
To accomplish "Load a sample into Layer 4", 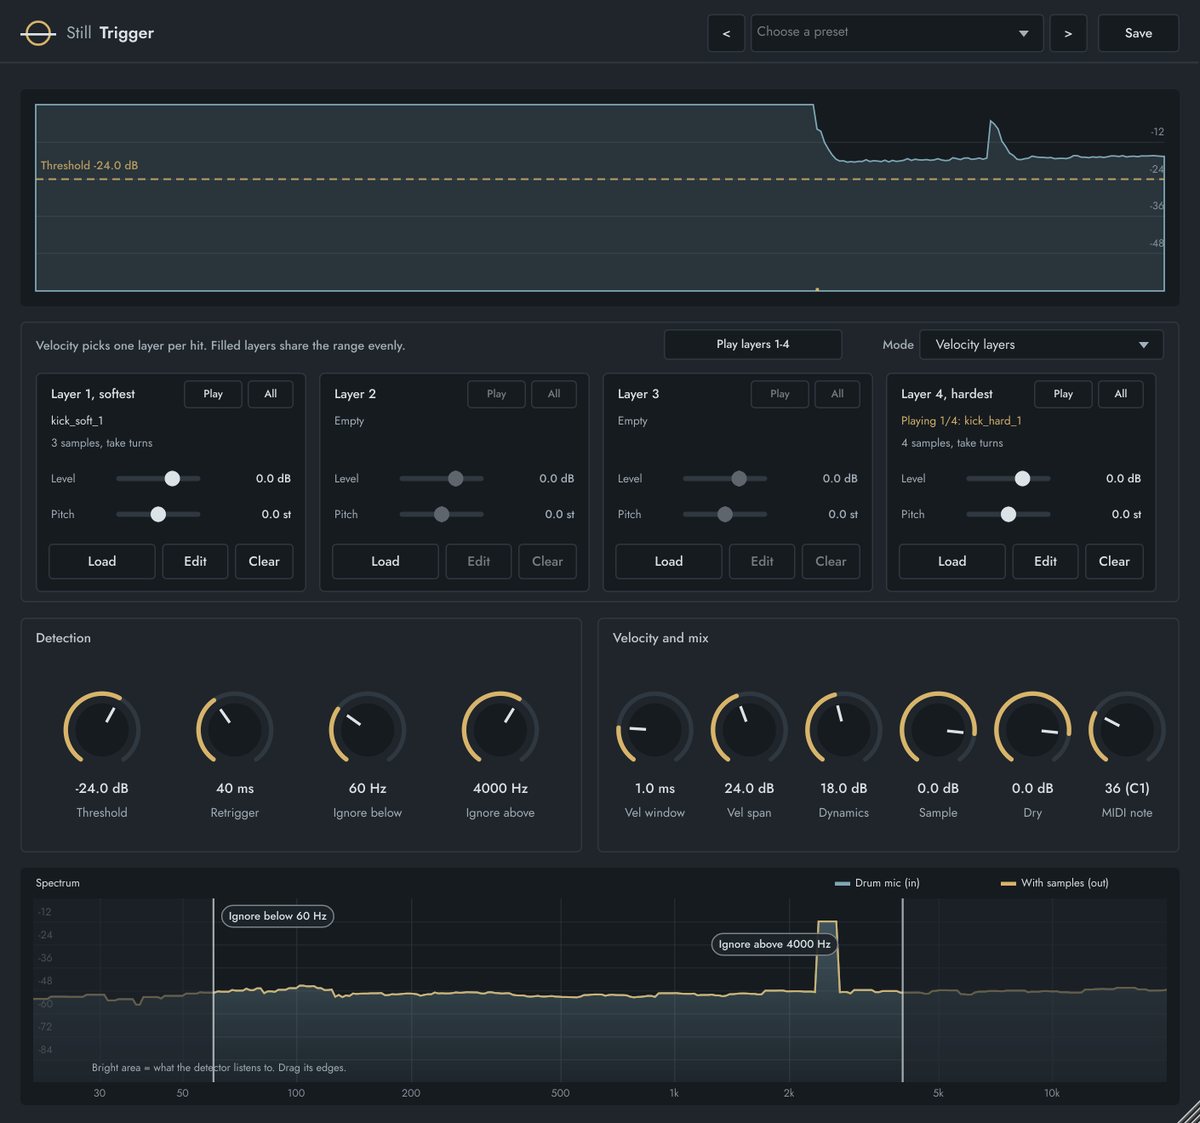I will coord(952,561).
